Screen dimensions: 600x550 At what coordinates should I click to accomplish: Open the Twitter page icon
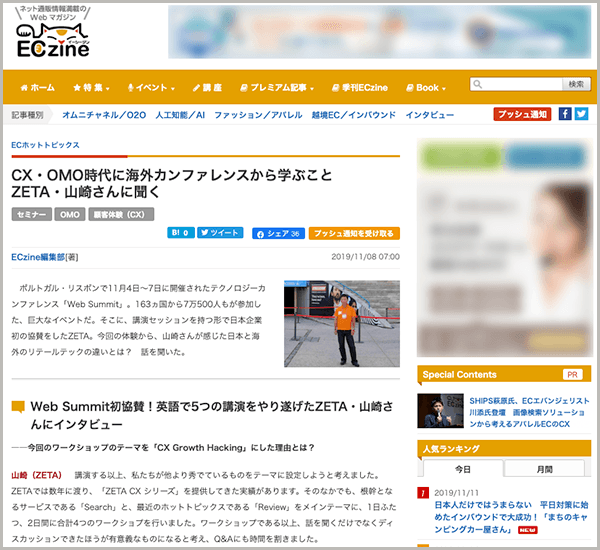tap(581, 114)
